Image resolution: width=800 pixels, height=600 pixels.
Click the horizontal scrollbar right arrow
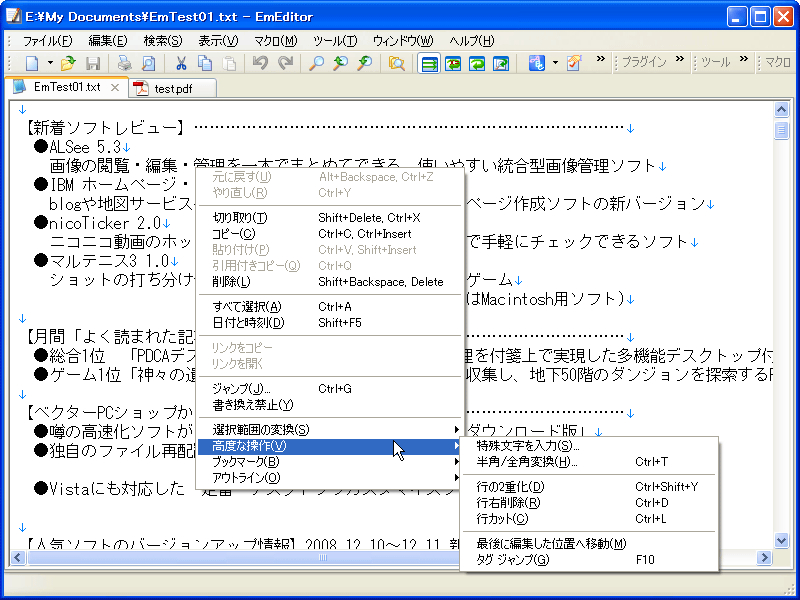pos(764,557)
